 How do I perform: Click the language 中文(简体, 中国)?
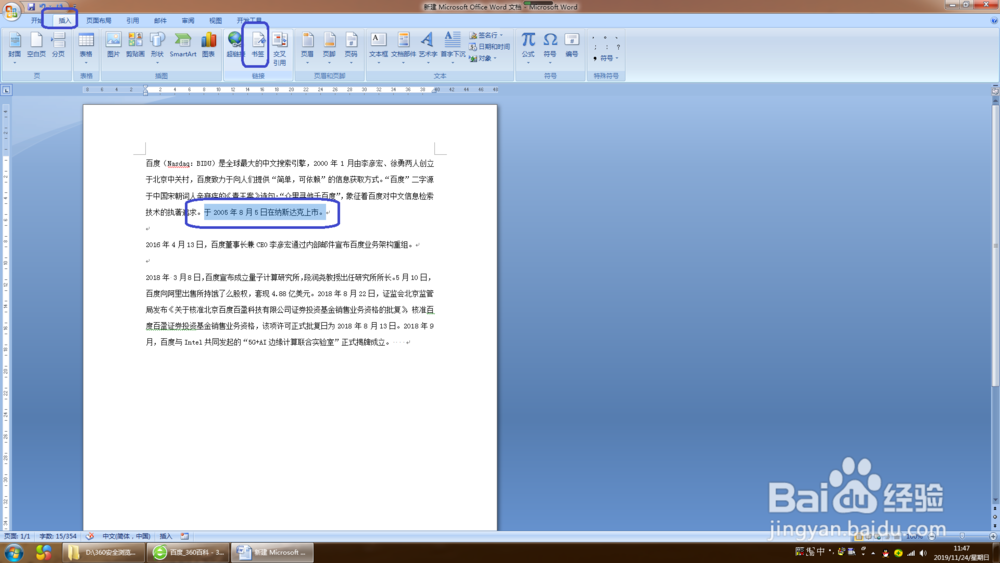pyautogui.click(x=126, y=536)
